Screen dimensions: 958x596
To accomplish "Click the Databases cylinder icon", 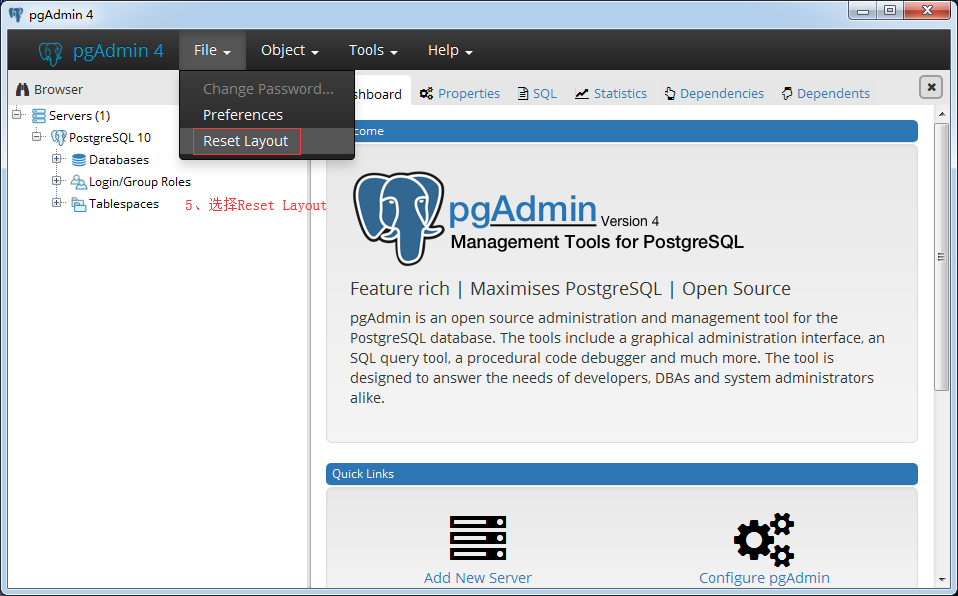I will (79, 160).
